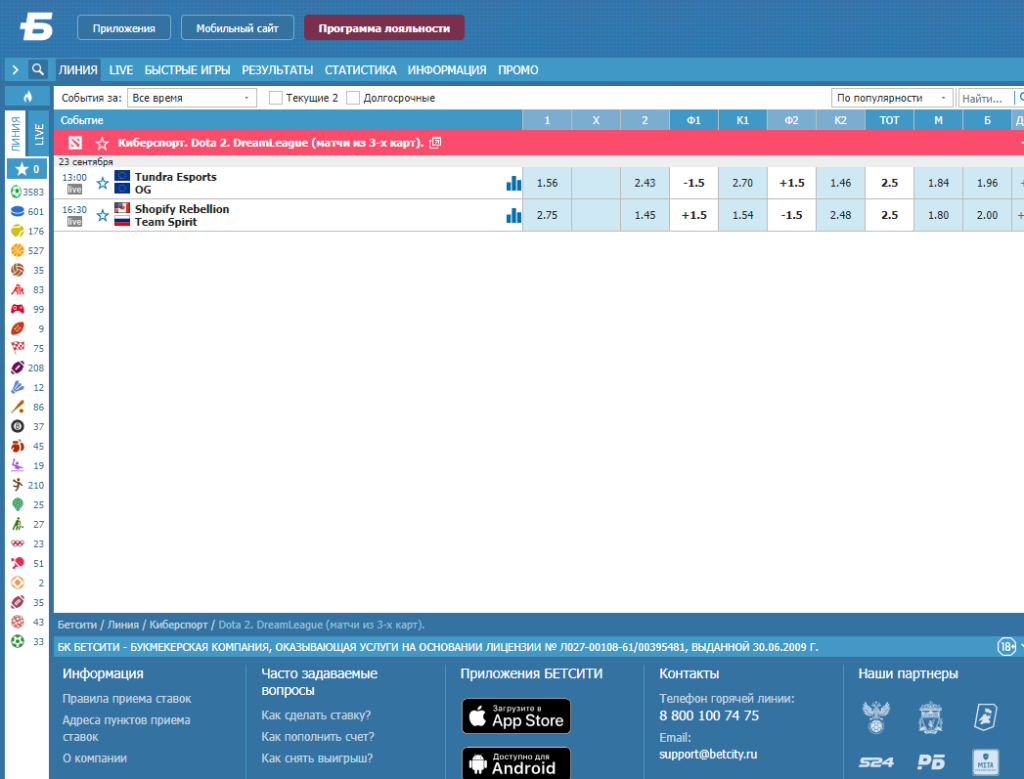Select total over odds 2.00

coord(987,215)
